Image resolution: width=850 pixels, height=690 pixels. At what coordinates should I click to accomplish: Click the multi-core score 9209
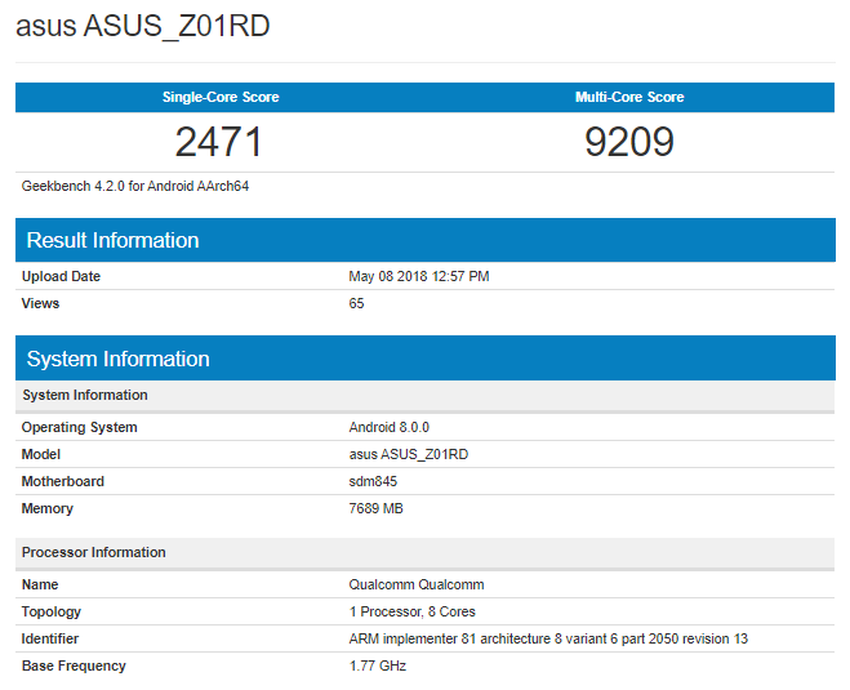(x=630, y=141)
